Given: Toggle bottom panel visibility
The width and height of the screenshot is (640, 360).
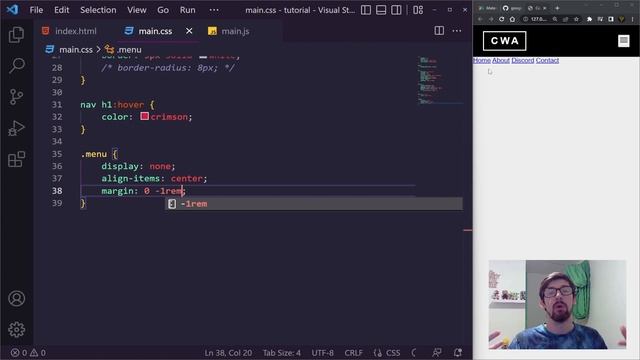Looking at the screenshot, I should pyautogui.click(x=381, y=10).
